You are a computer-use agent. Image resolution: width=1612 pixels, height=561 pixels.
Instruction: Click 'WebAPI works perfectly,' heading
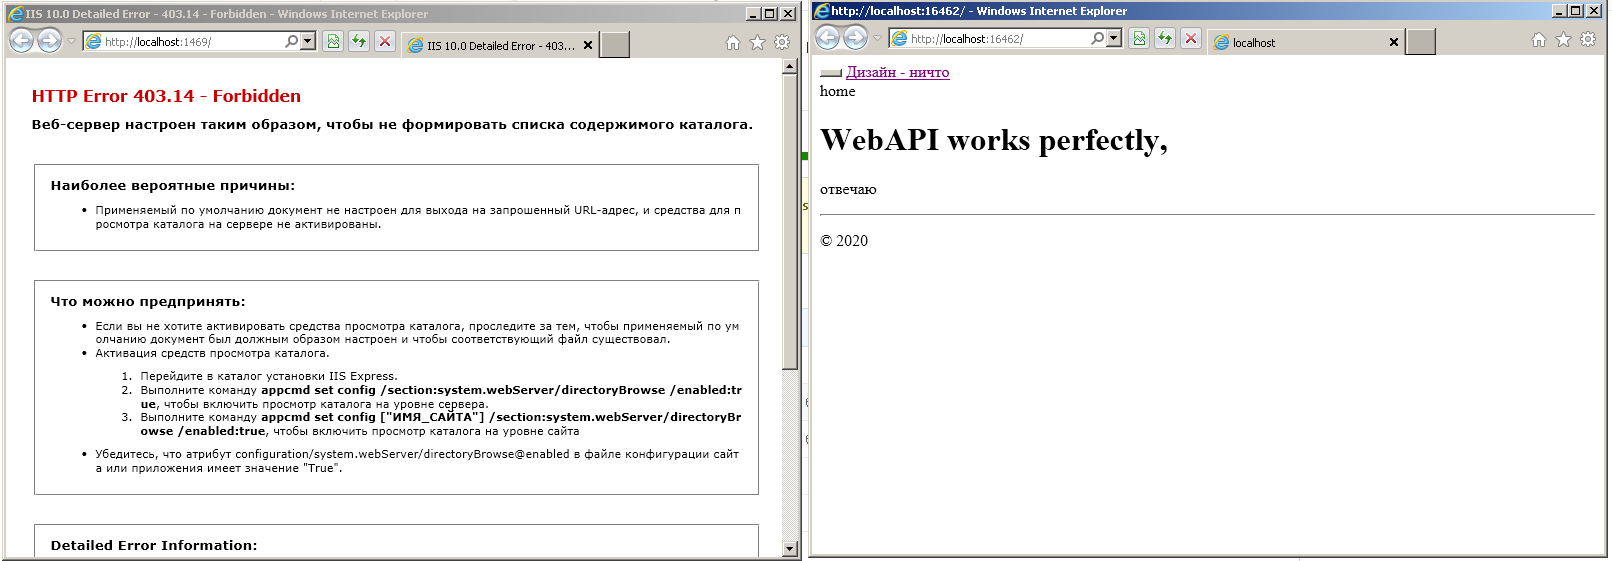point(994,140)
